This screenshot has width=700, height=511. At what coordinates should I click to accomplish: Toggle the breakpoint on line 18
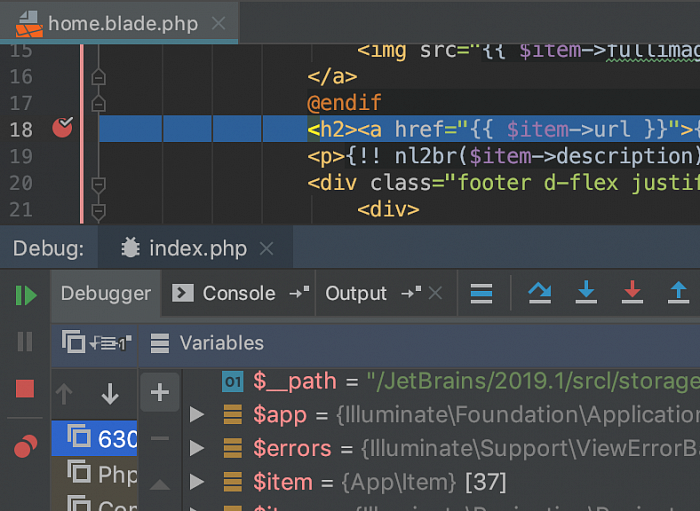point(63,128)
